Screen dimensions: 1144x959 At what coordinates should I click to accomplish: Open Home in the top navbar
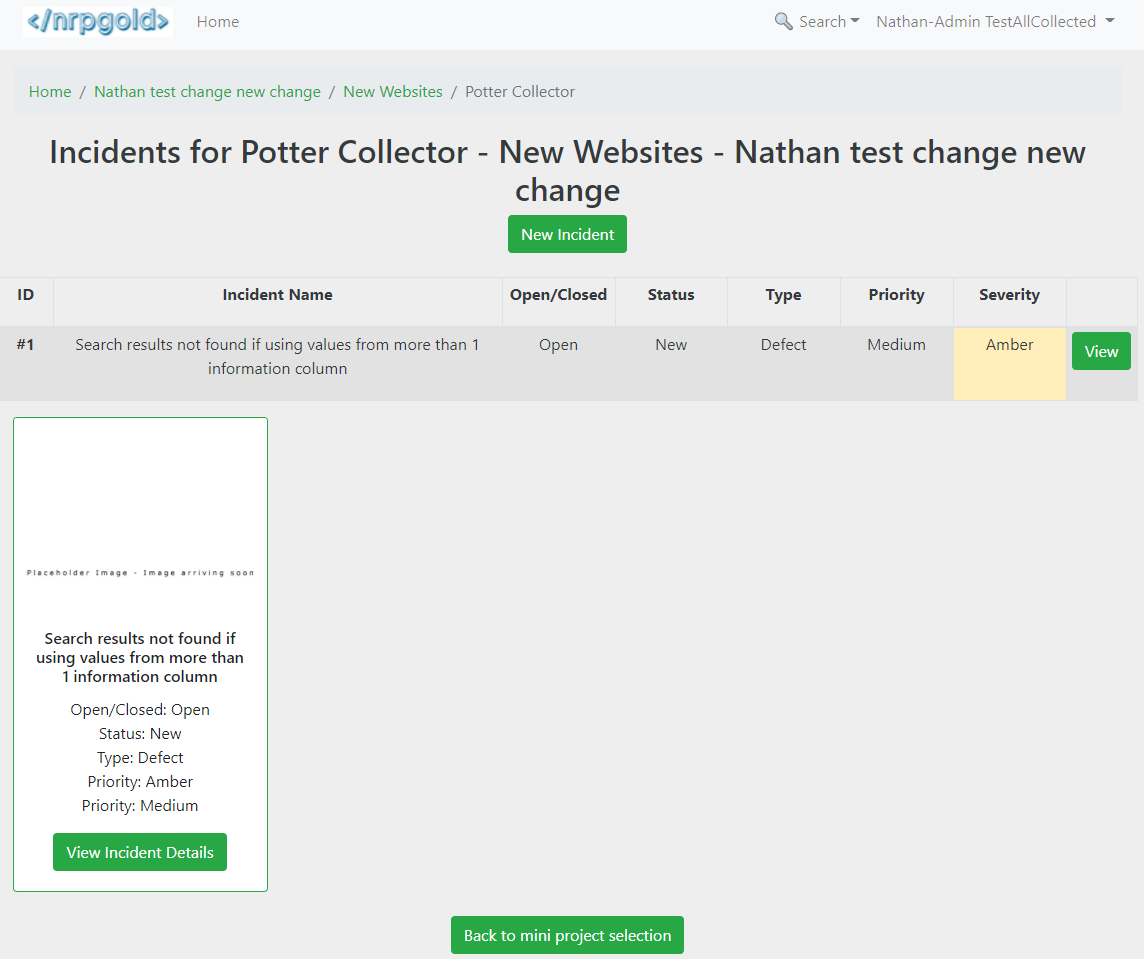tap(217, 22)
